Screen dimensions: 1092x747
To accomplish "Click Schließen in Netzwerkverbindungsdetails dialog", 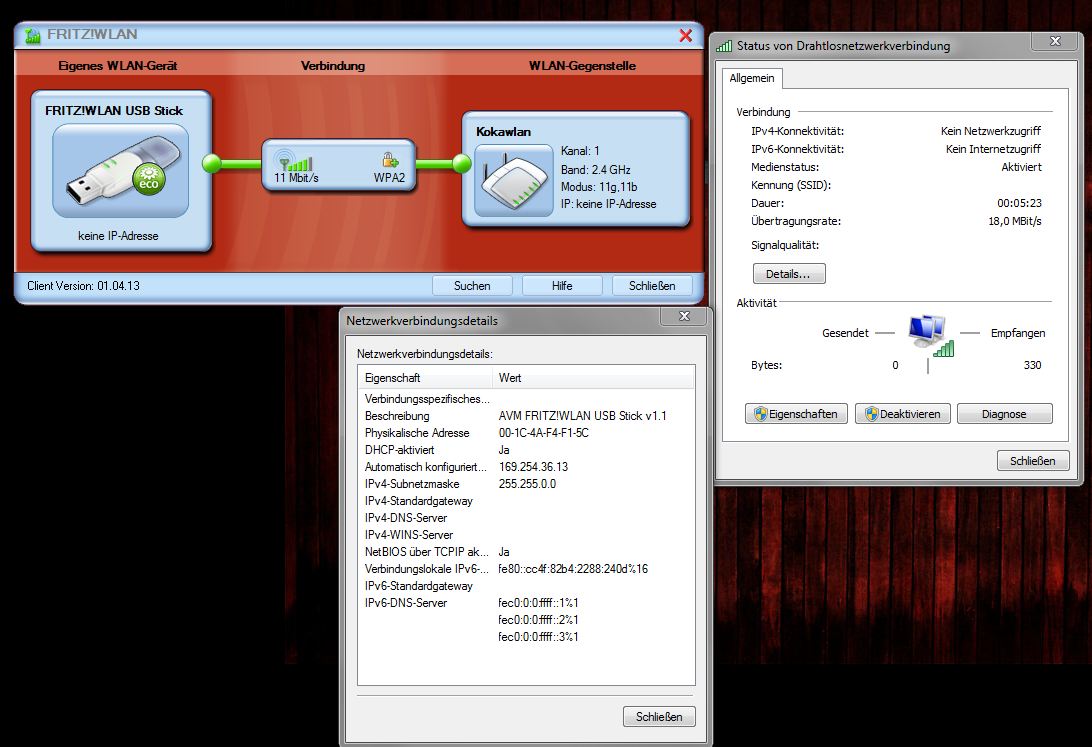I will coord(659,716).
